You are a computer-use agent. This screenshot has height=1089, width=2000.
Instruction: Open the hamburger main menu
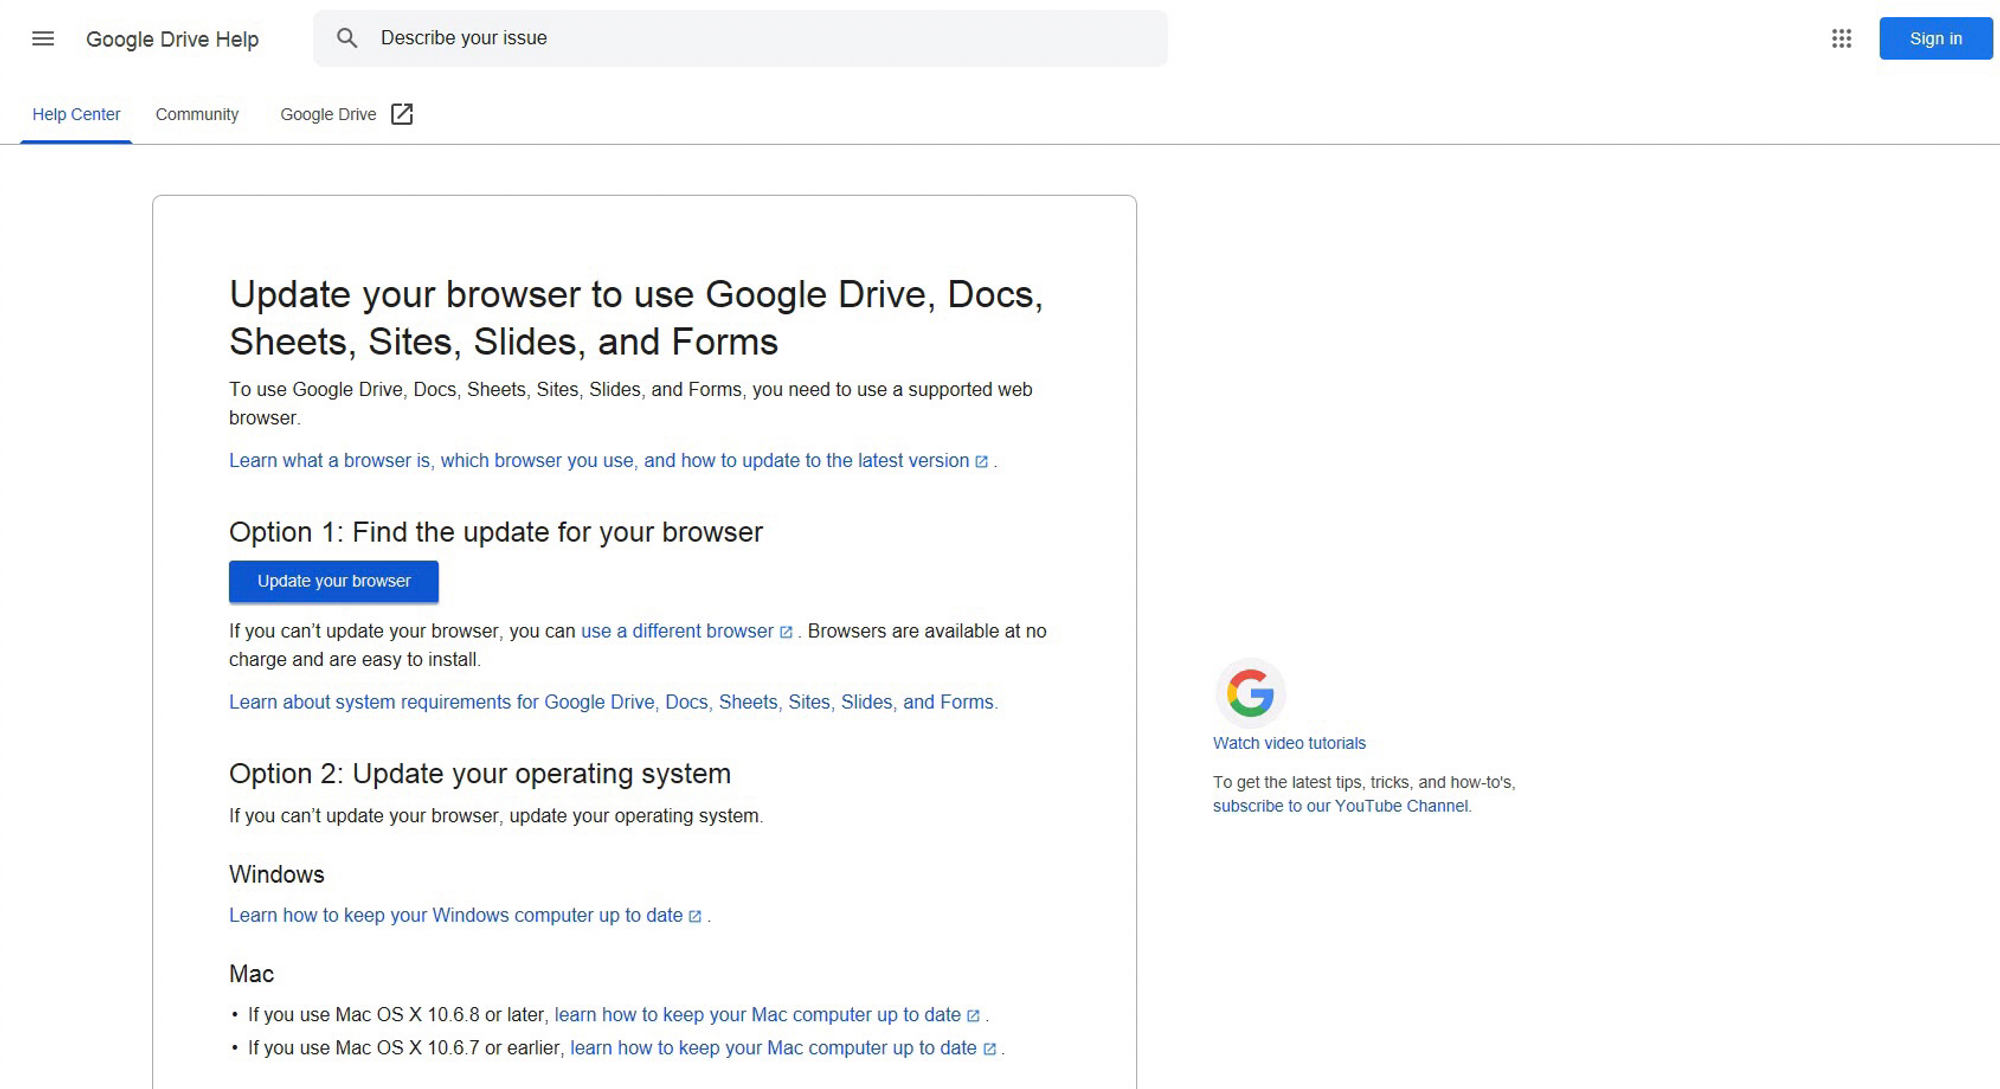[42, 39]
